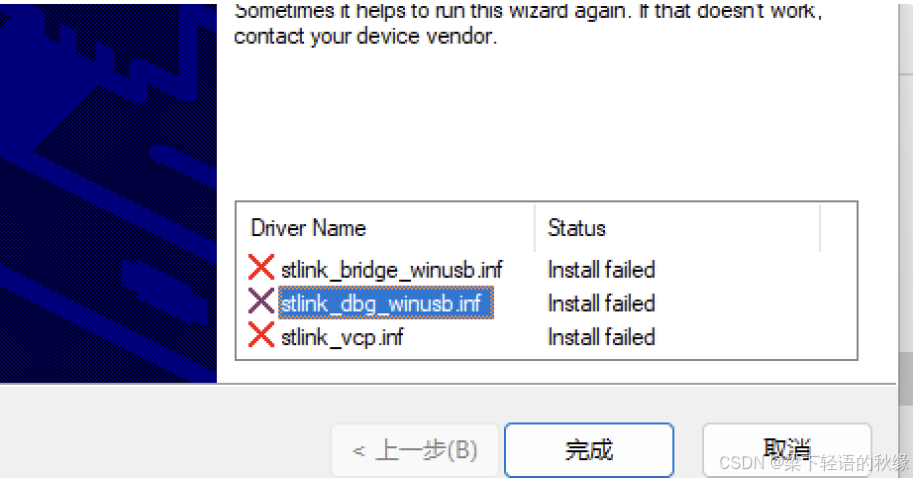Click the disabled 上一步(B) back button

click(415, 450)
